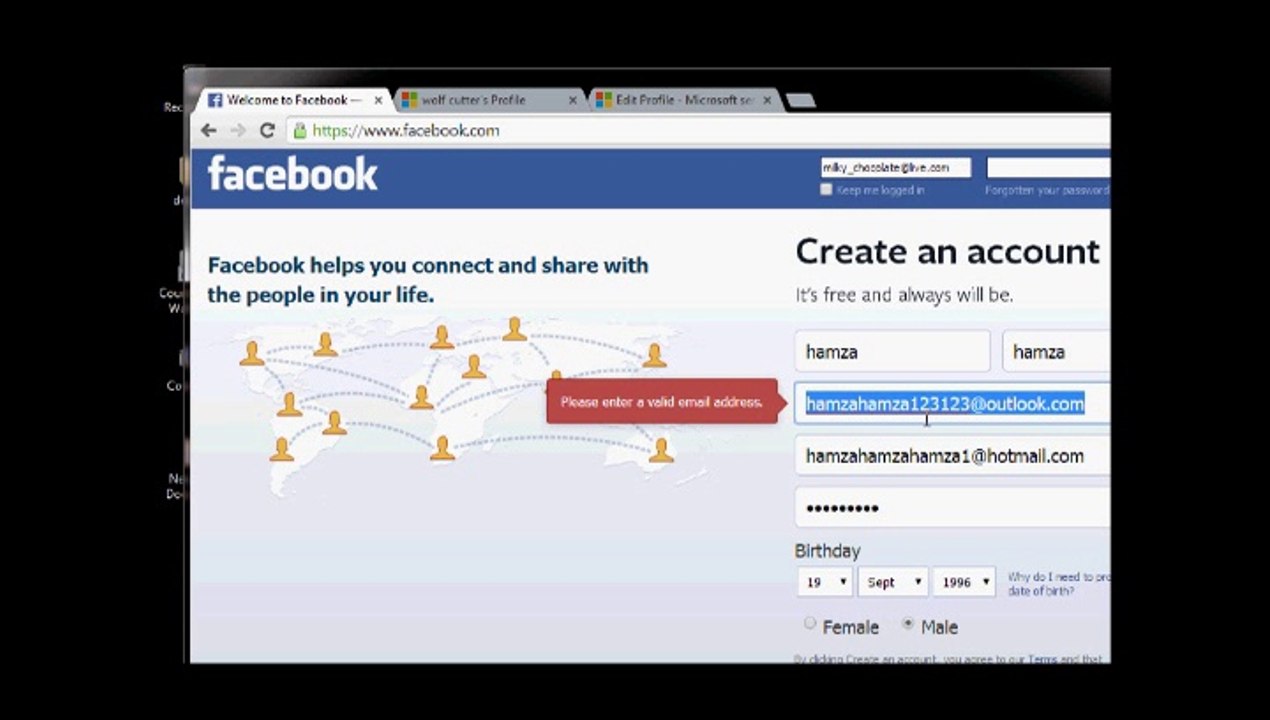Open the birthday day dropdown showing 19

(x=825, y=582)
